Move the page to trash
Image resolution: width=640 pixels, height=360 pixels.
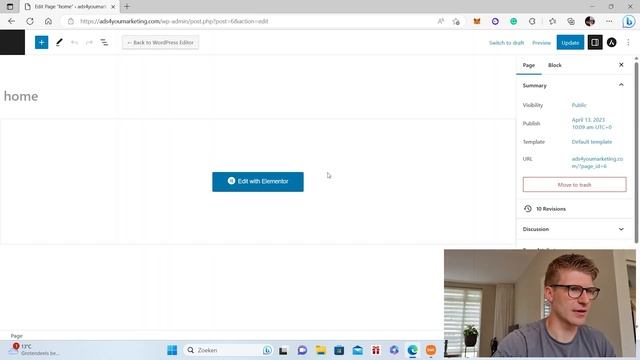574,184
